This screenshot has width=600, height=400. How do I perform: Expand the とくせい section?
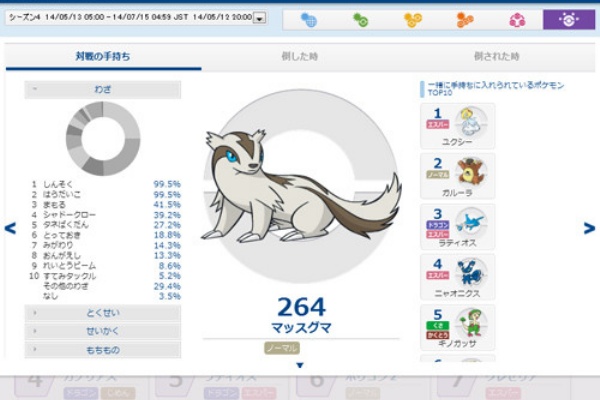pos(103,313)
